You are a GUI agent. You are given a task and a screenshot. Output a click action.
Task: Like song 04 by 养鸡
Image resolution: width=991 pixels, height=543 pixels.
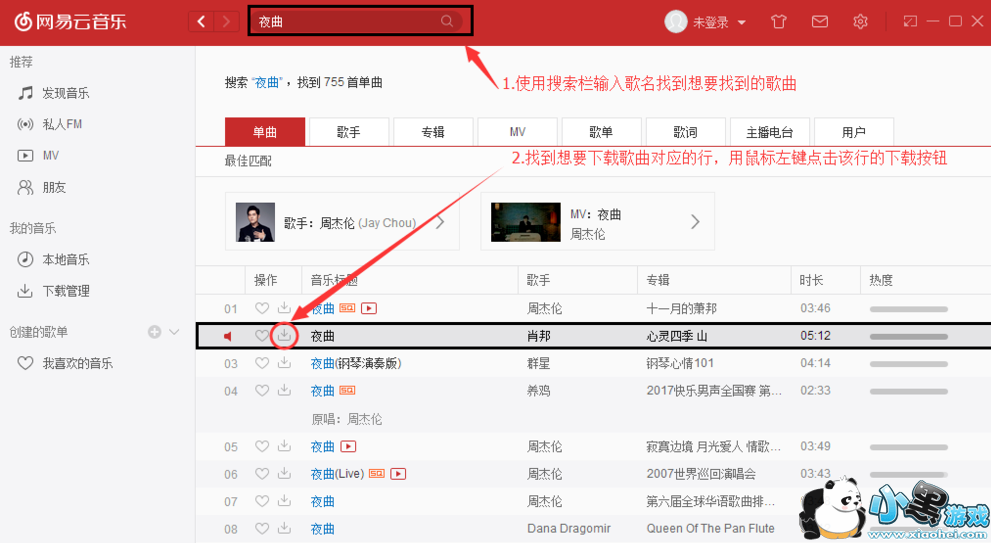point(262,391)
